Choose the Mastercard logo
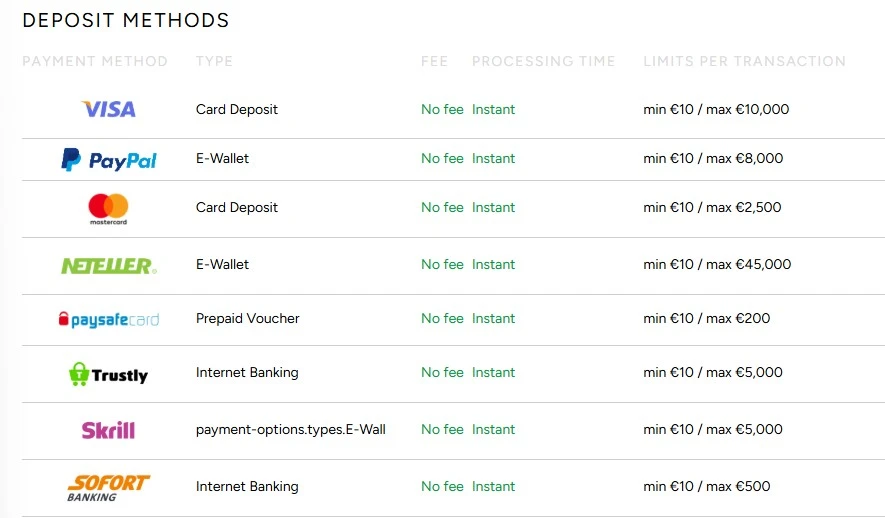Screen dimensions: 885x518 coord(108,208)
